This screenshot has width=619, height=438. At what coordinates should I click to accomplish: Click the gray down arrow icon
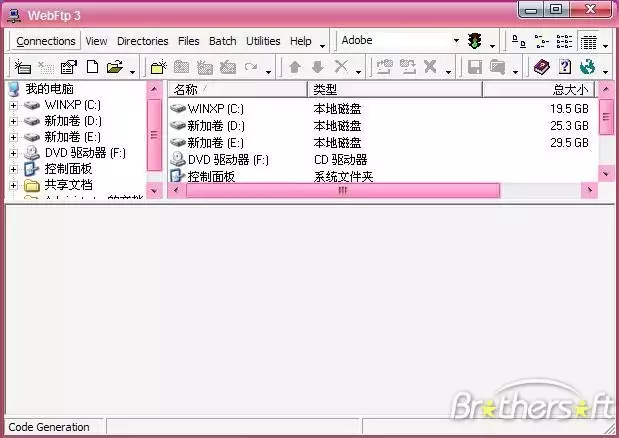(318, 67)
